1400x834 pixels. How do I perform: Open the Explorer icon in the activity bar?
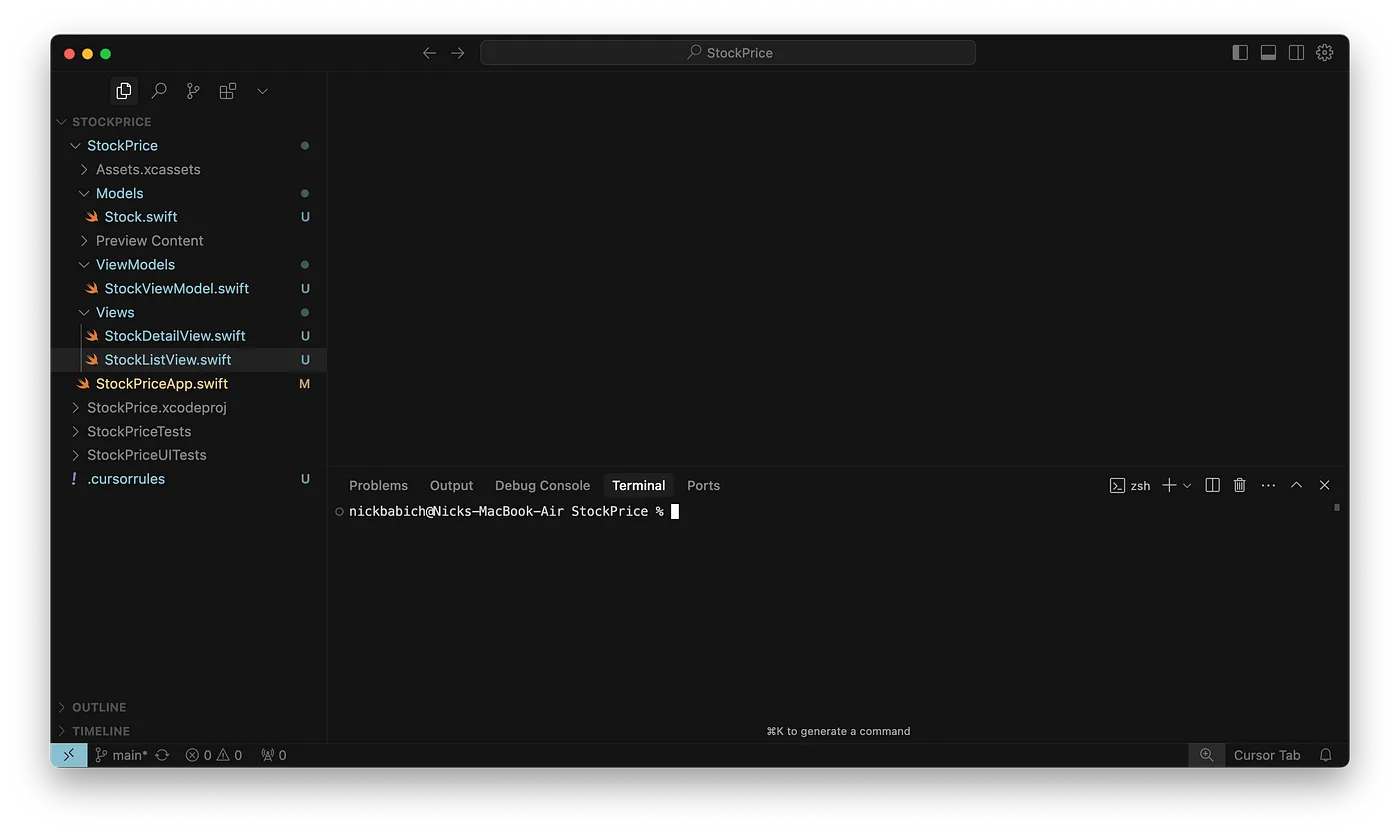pyautogui.click(x=123, y=90)
